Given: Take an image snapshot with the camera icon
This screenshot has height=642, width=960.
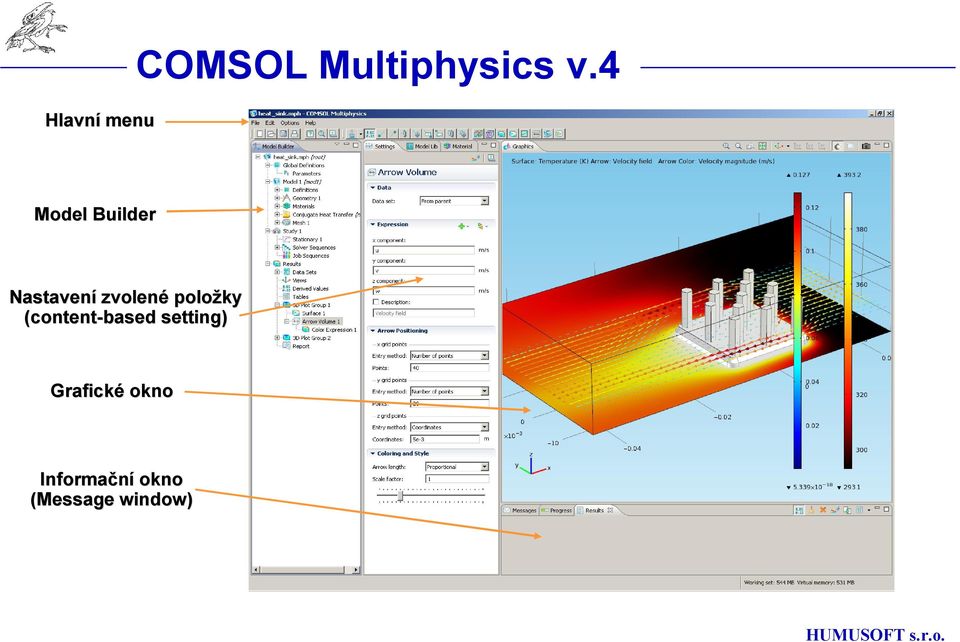Looking at the screenshot, I should [866, 146].
